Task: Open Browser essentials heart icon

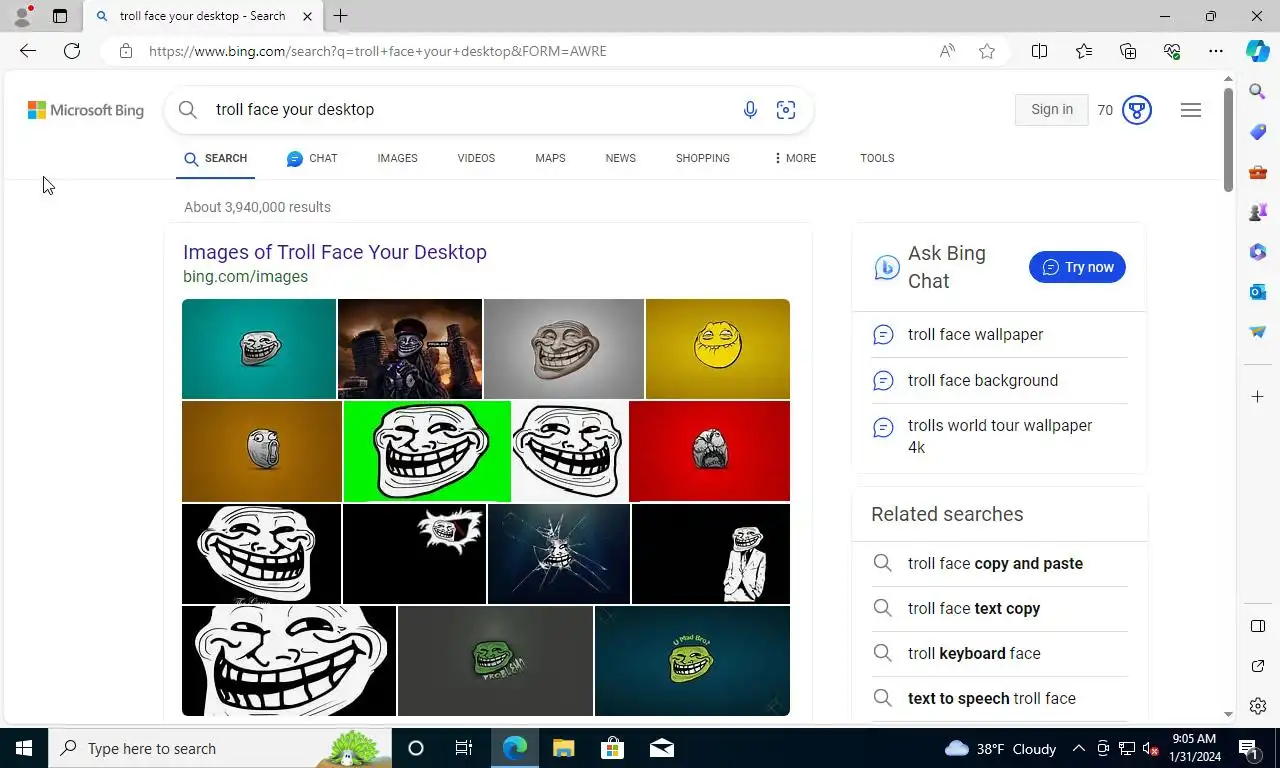Action: coord(1172,51)
